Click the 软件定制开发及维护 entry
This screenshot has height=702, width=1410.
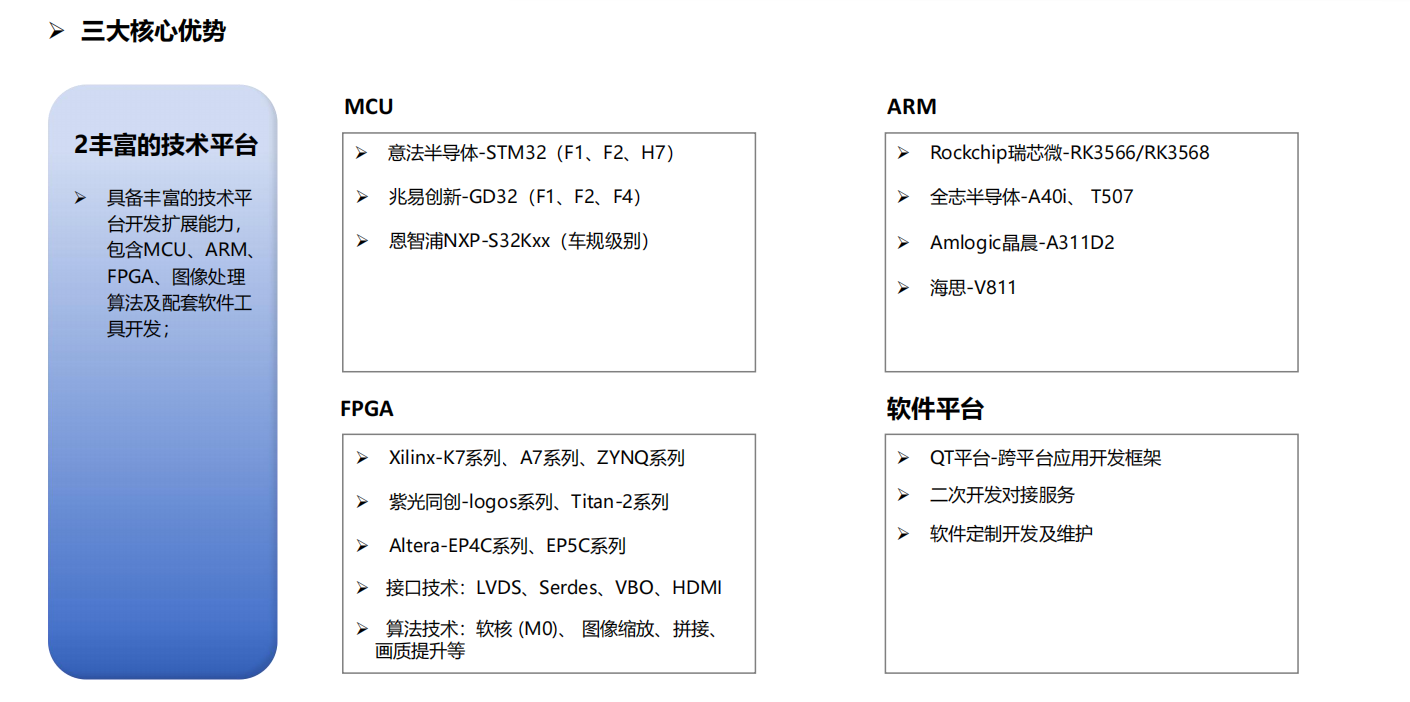pyautogui.click(x=1011, y=533)
